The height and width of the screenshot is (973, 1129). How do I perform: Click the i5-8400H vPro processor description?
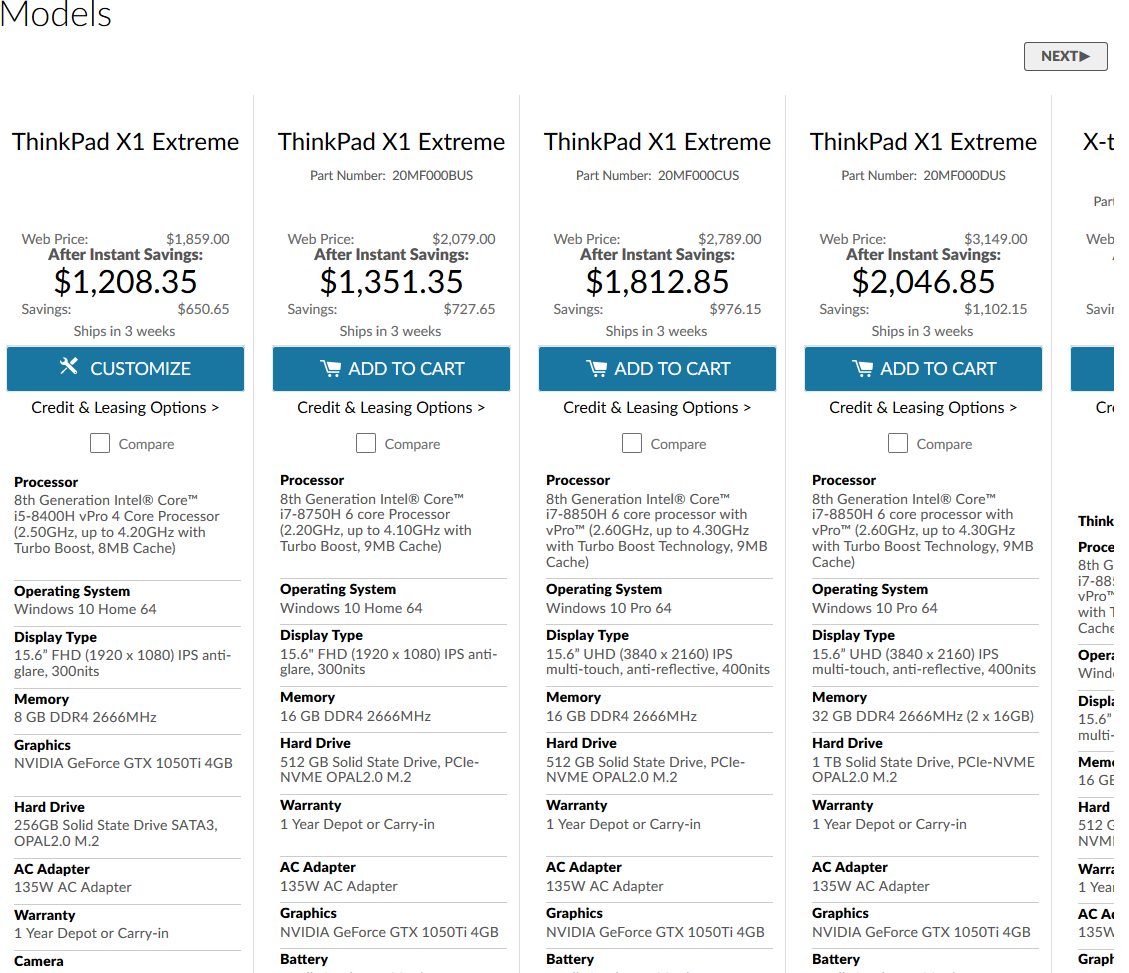(x=117, y=524)
